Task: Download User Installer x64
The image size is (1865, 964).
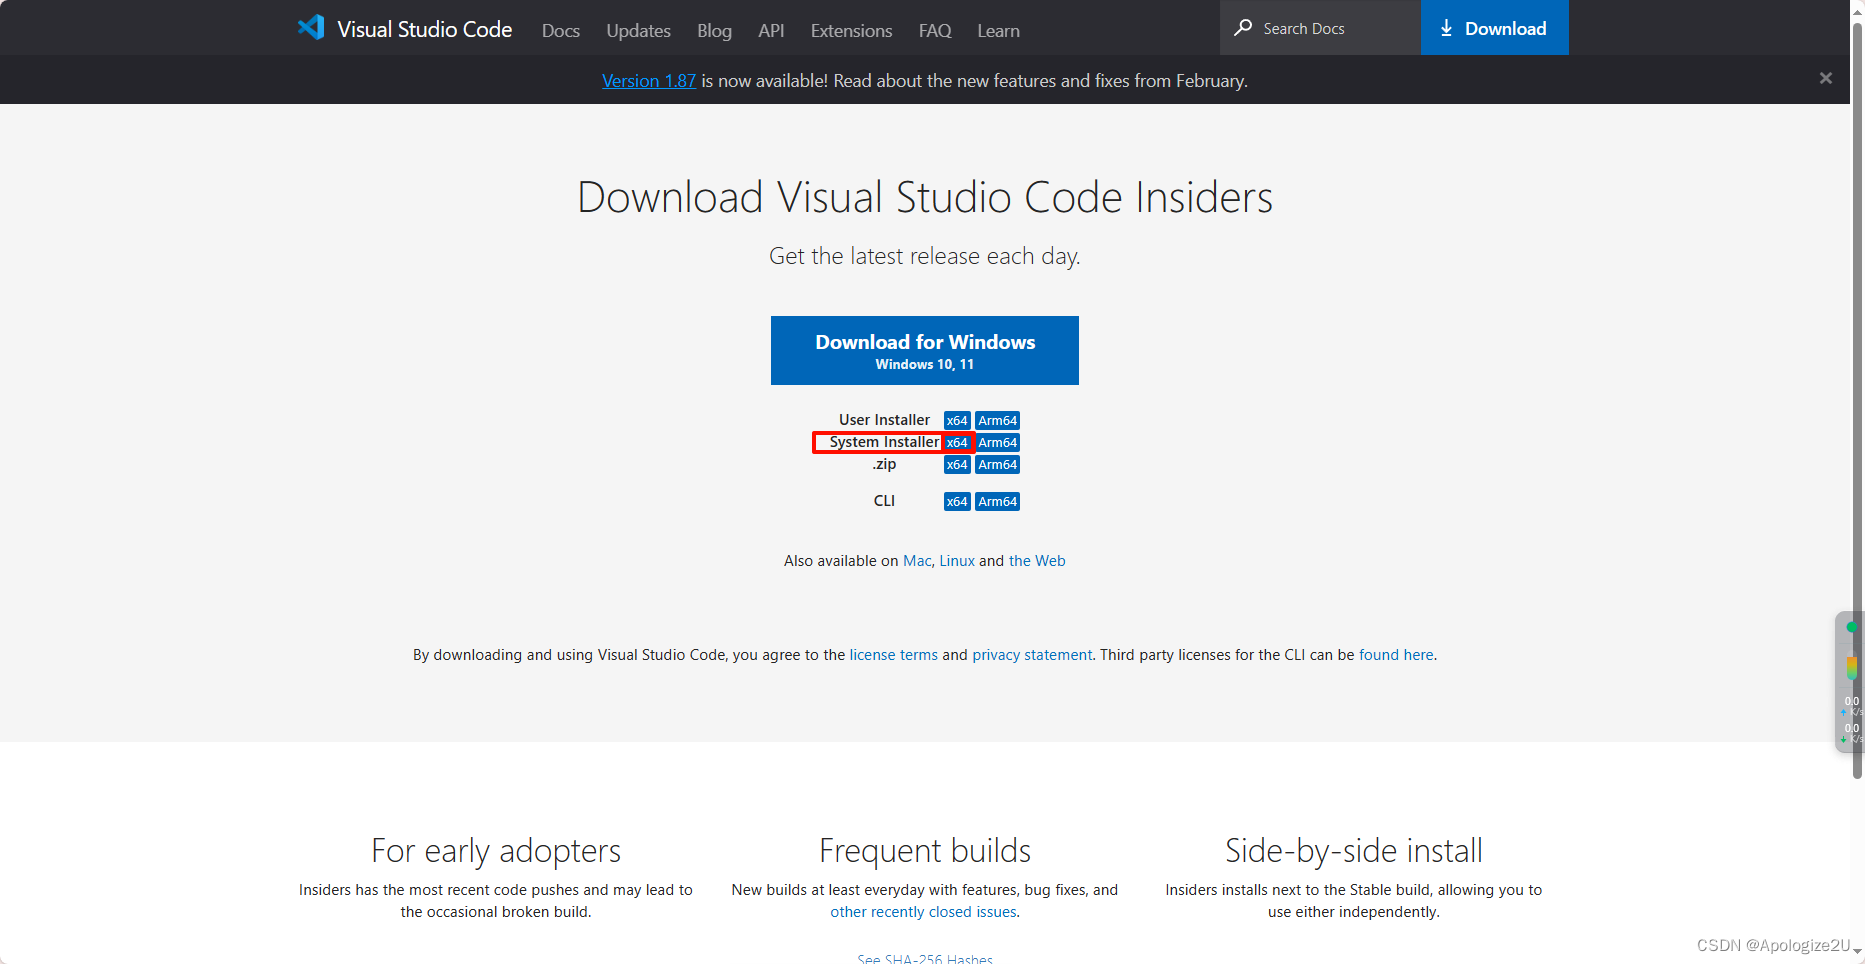Action: tap(957, 420)
